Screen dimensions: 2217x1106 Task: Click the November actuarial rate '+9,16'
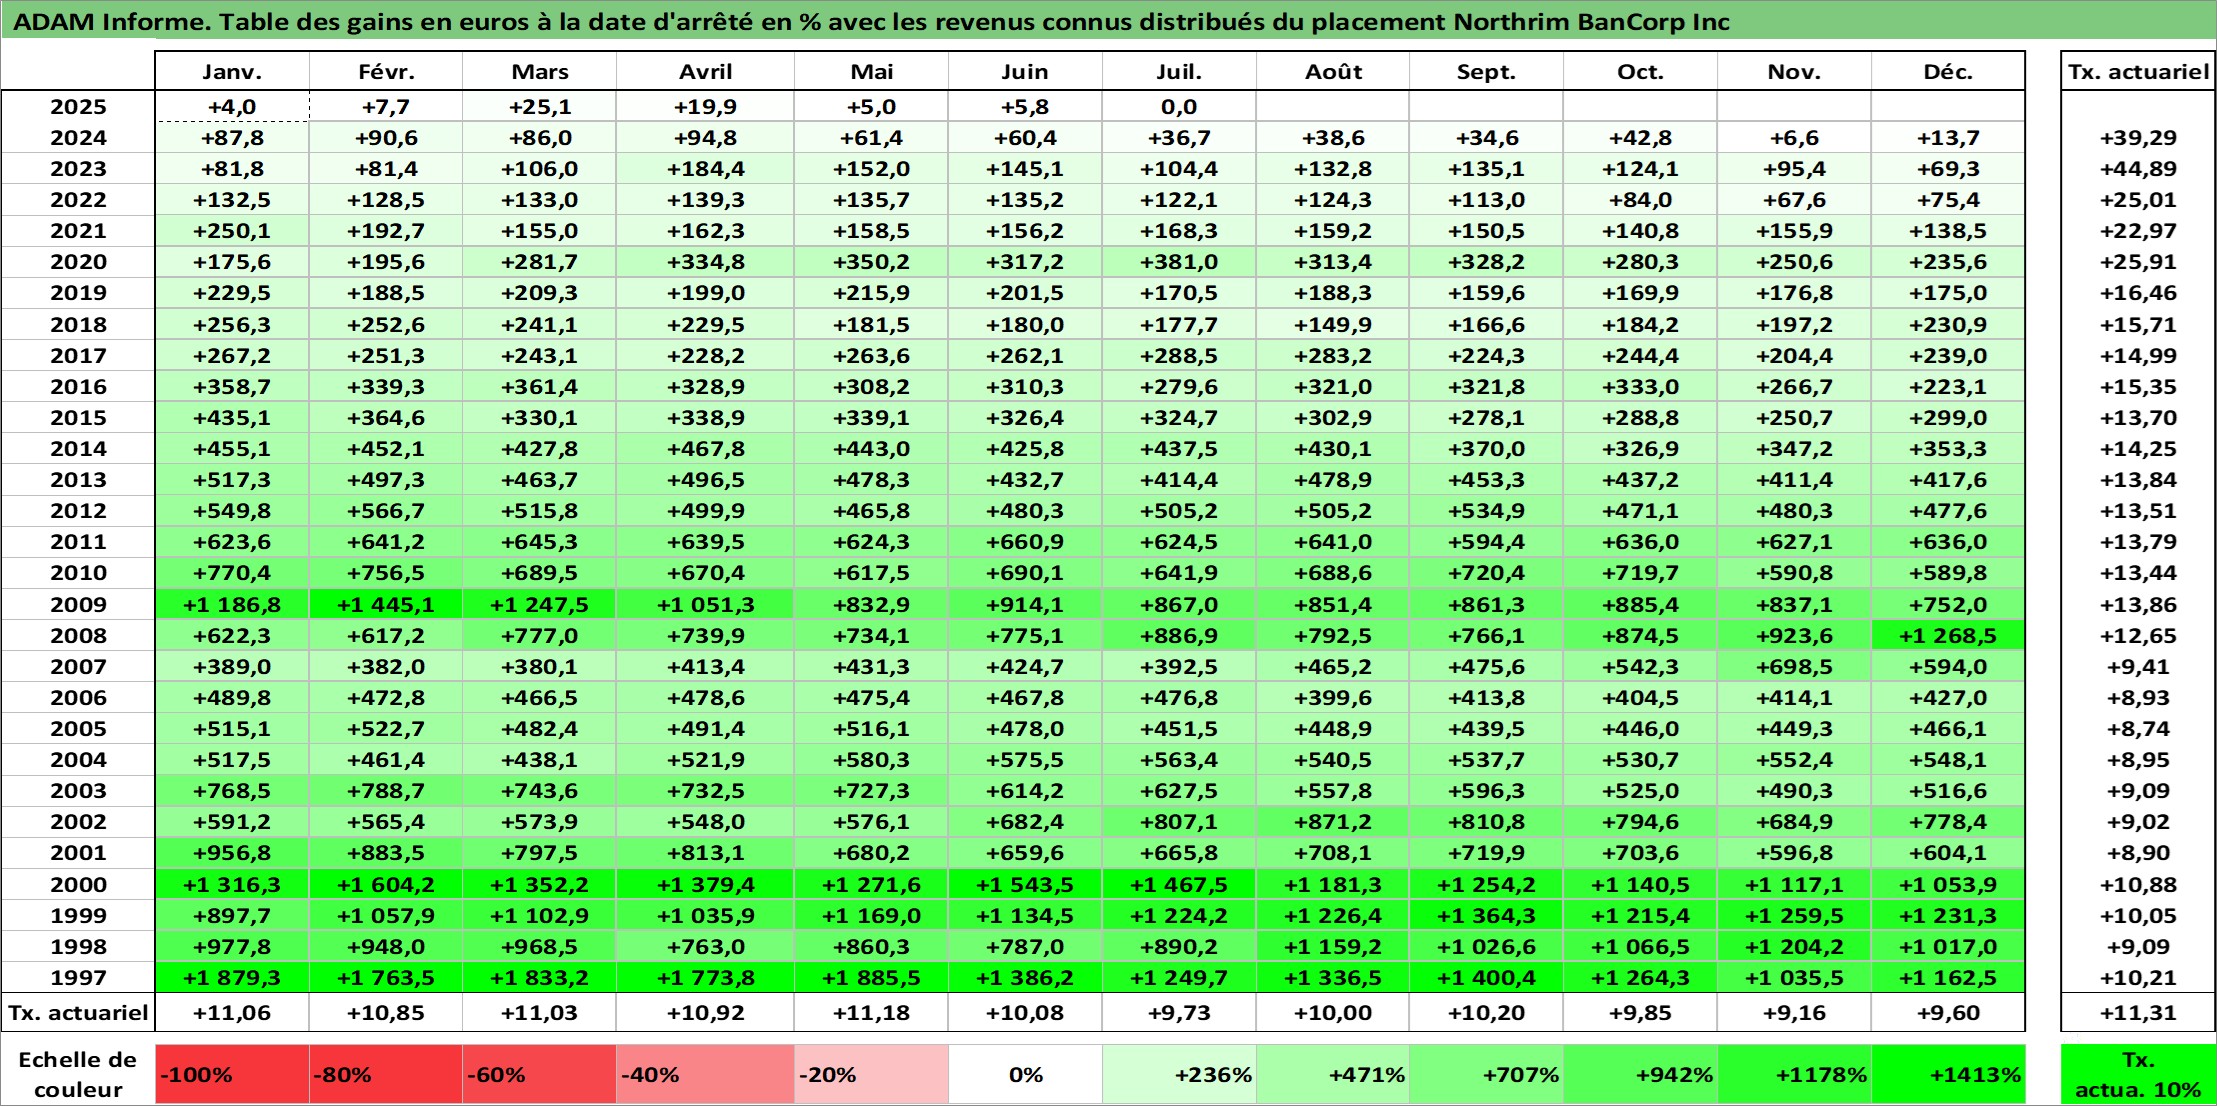1794,1013
